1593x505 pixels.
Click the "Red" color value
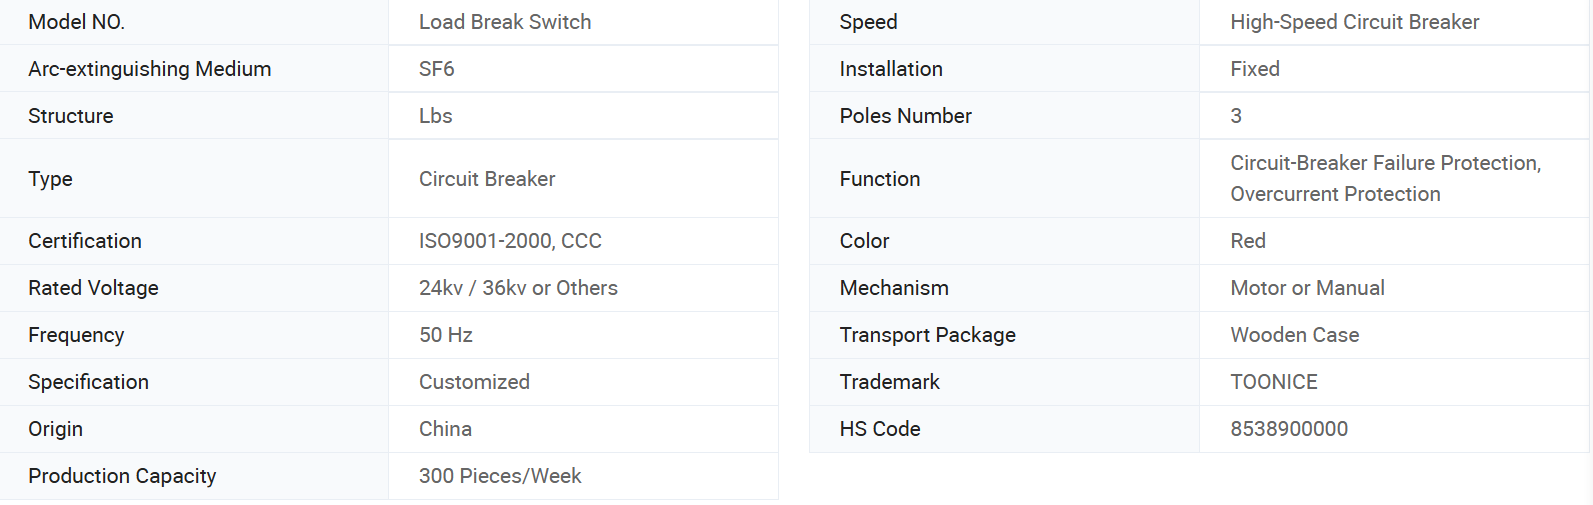pos(1248,241)
